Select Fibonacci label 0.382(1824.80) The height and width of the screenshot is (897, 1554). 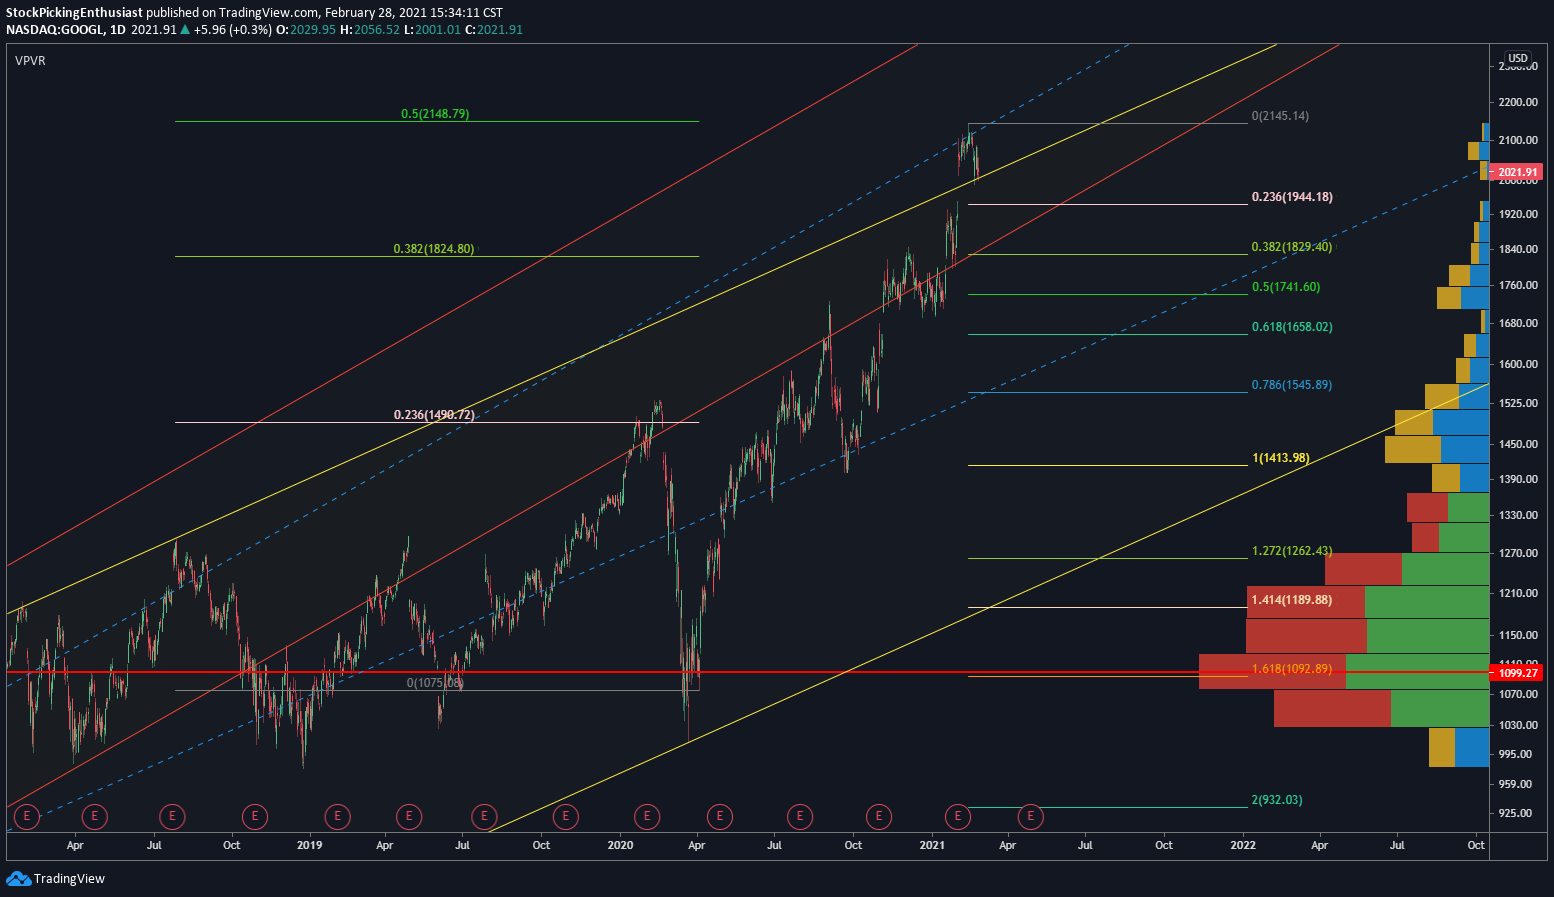[434, 249]
